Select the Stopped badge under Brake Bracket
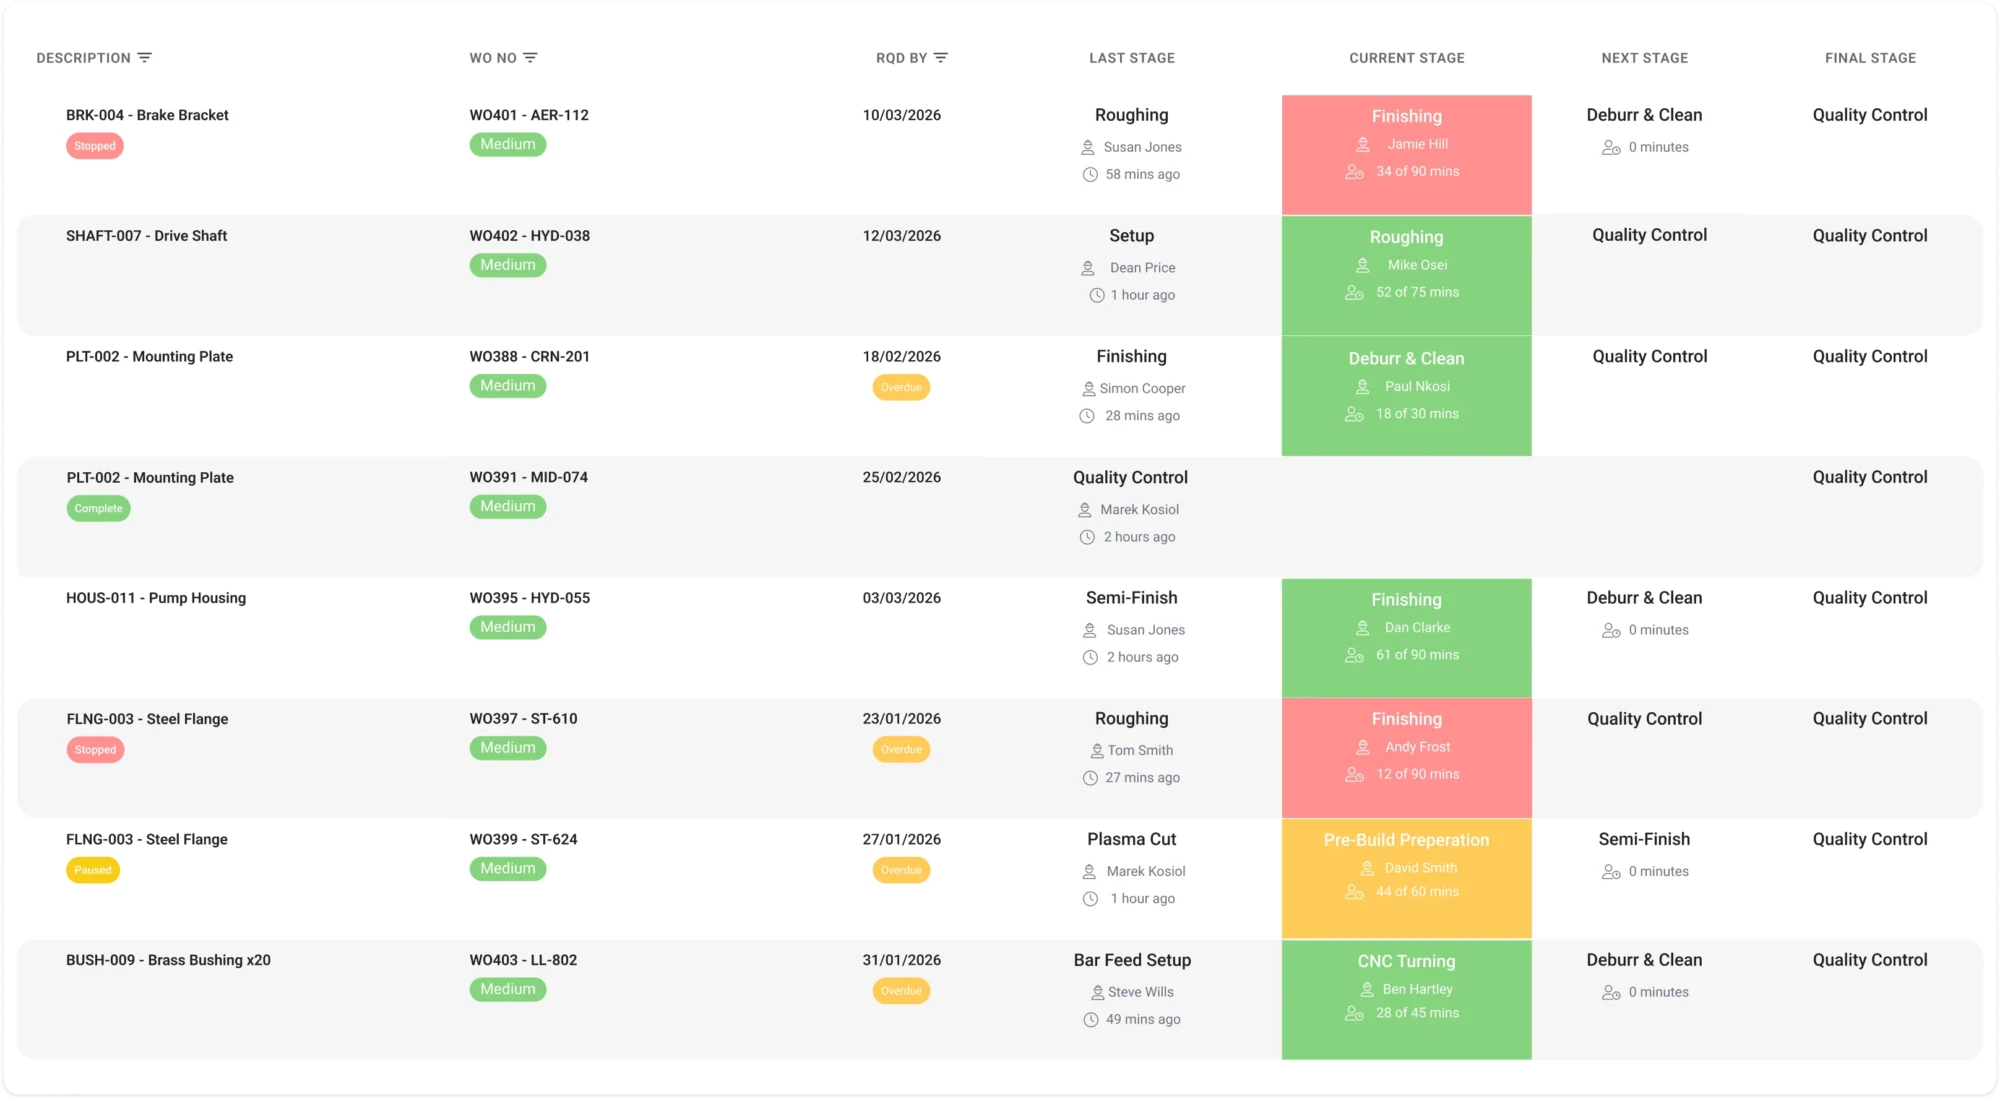2000x1099 pixels. tap(95, 146)
